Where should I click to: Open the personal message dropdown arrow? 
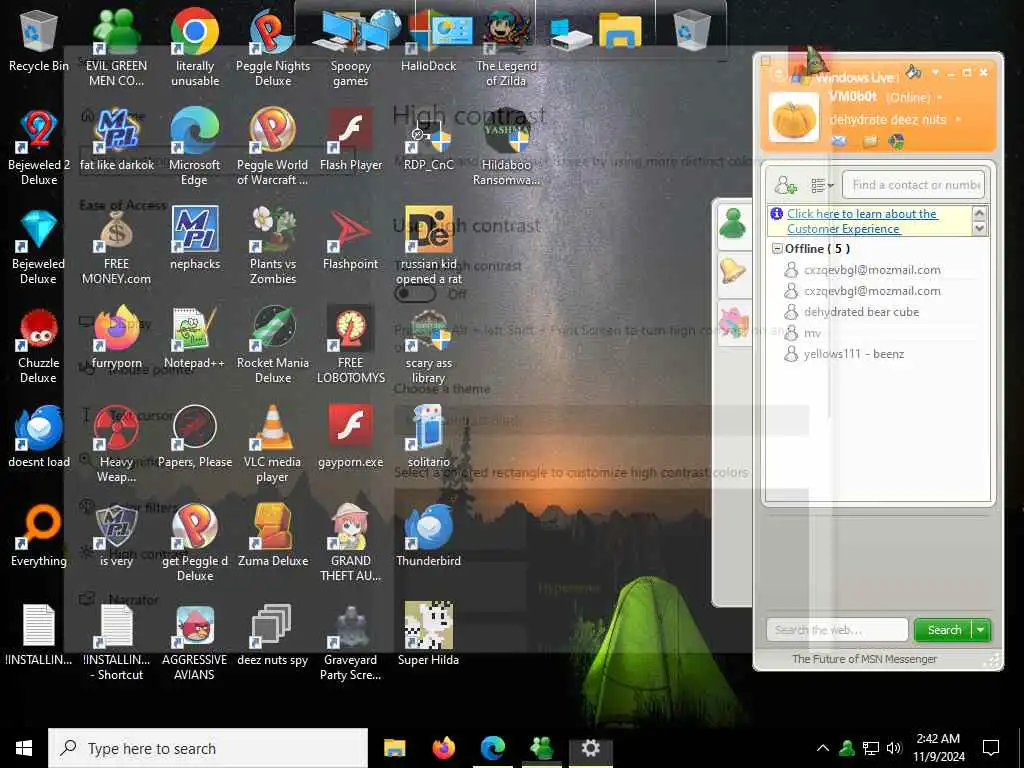point(958,120)
